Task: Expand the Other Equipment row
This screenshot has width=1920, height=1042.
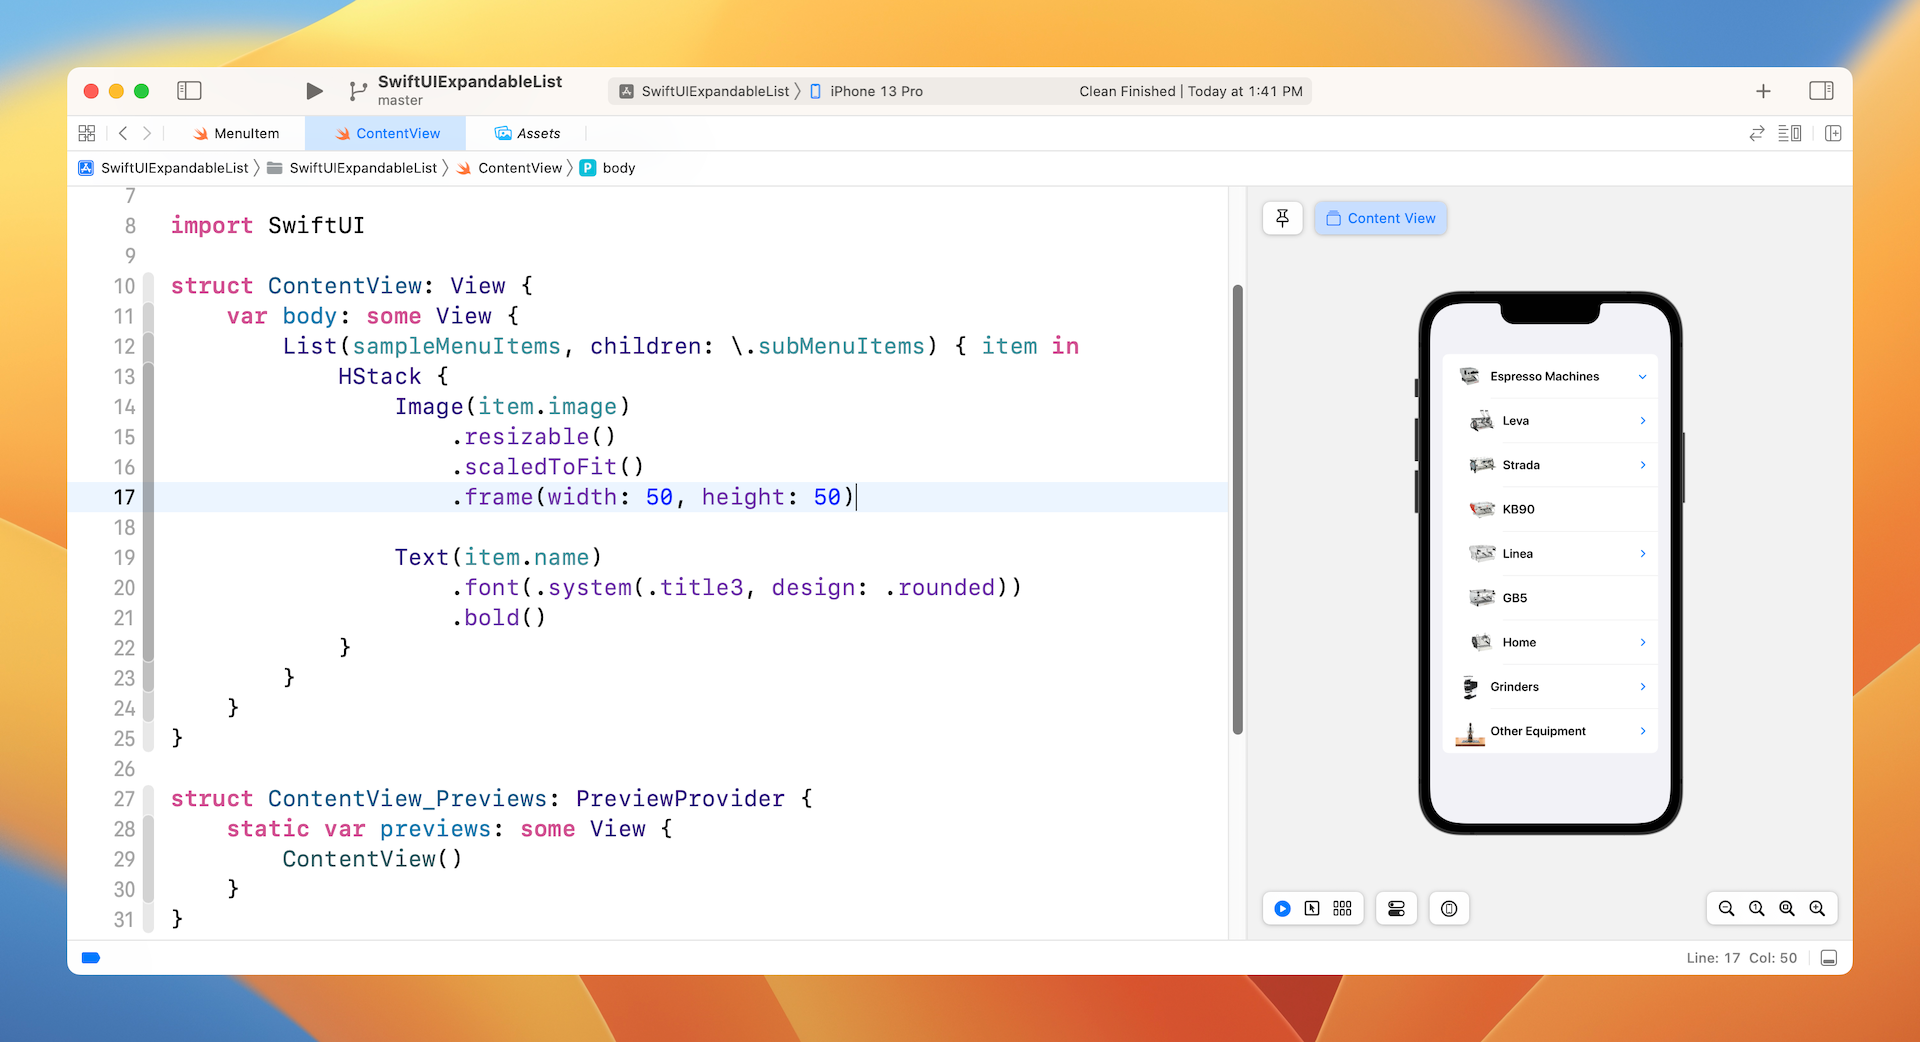Action: (x=1642, y=731)
